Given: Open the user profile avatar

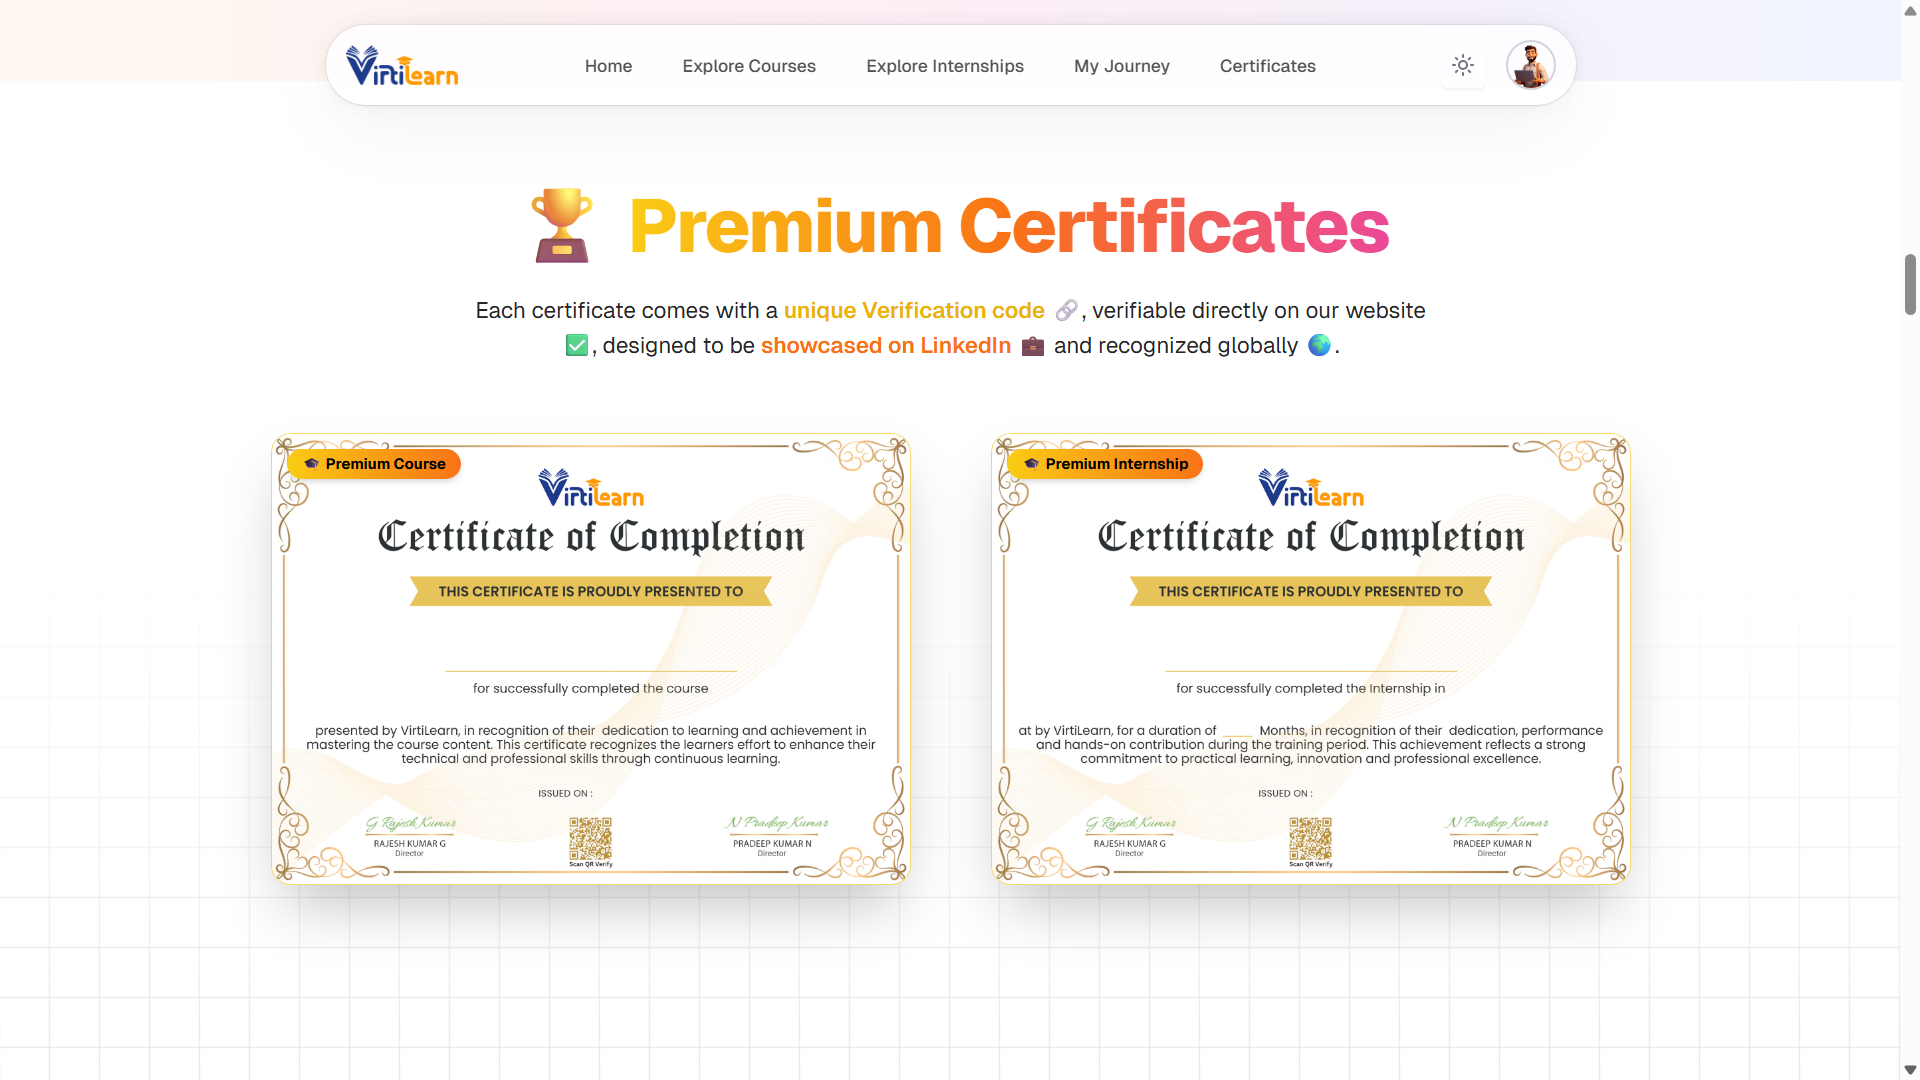Looking at the screenshot, I should [1530, 66].
